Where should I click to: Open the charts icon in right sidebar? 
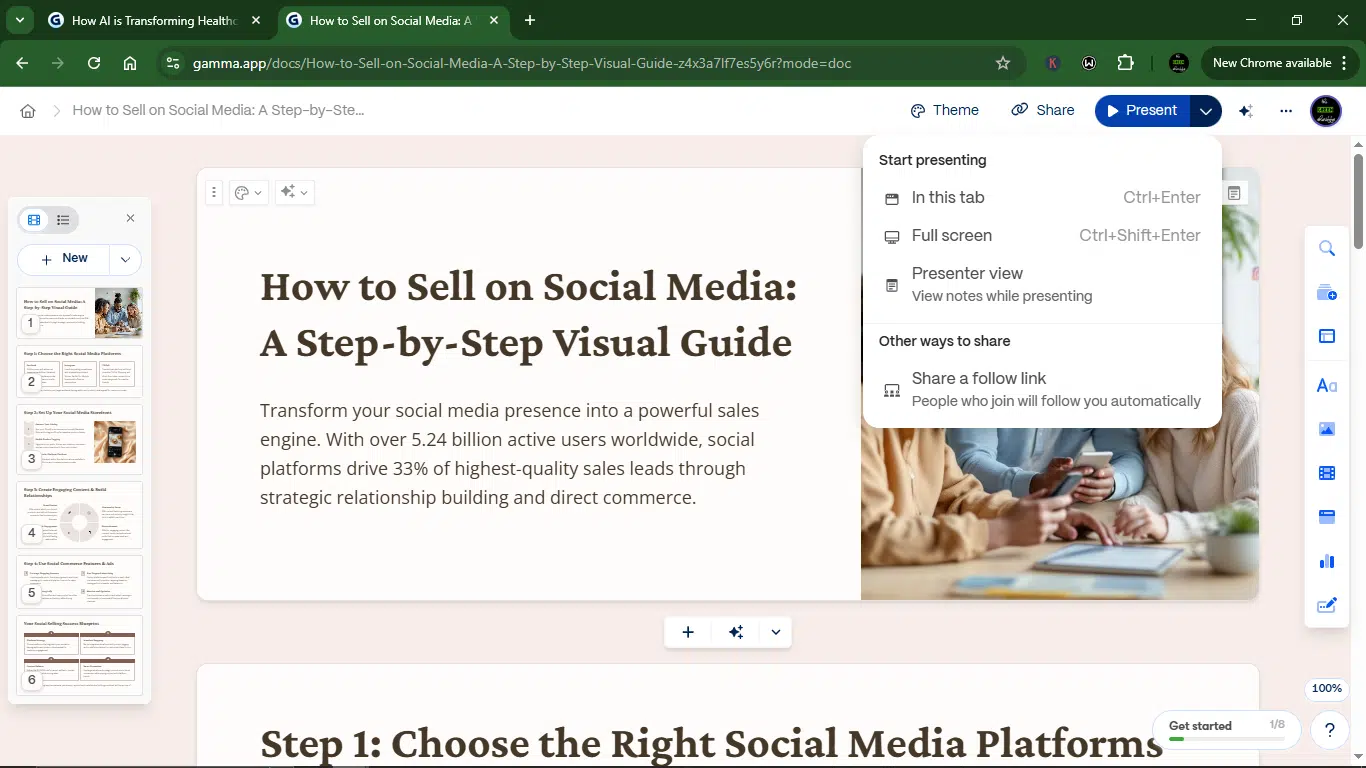1327,561
